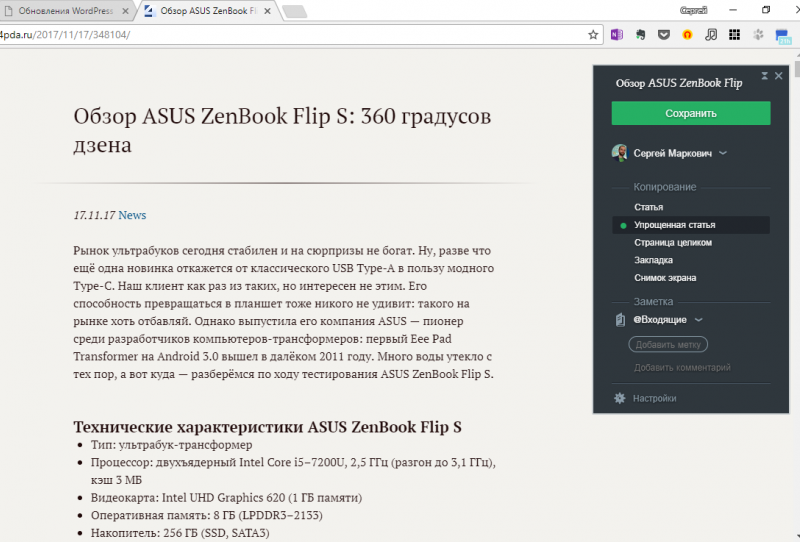The width and height of the screenshot is (800, 542).
Task: Open the @Входящие notebook dropdown
Action: [x=698, y=320]
